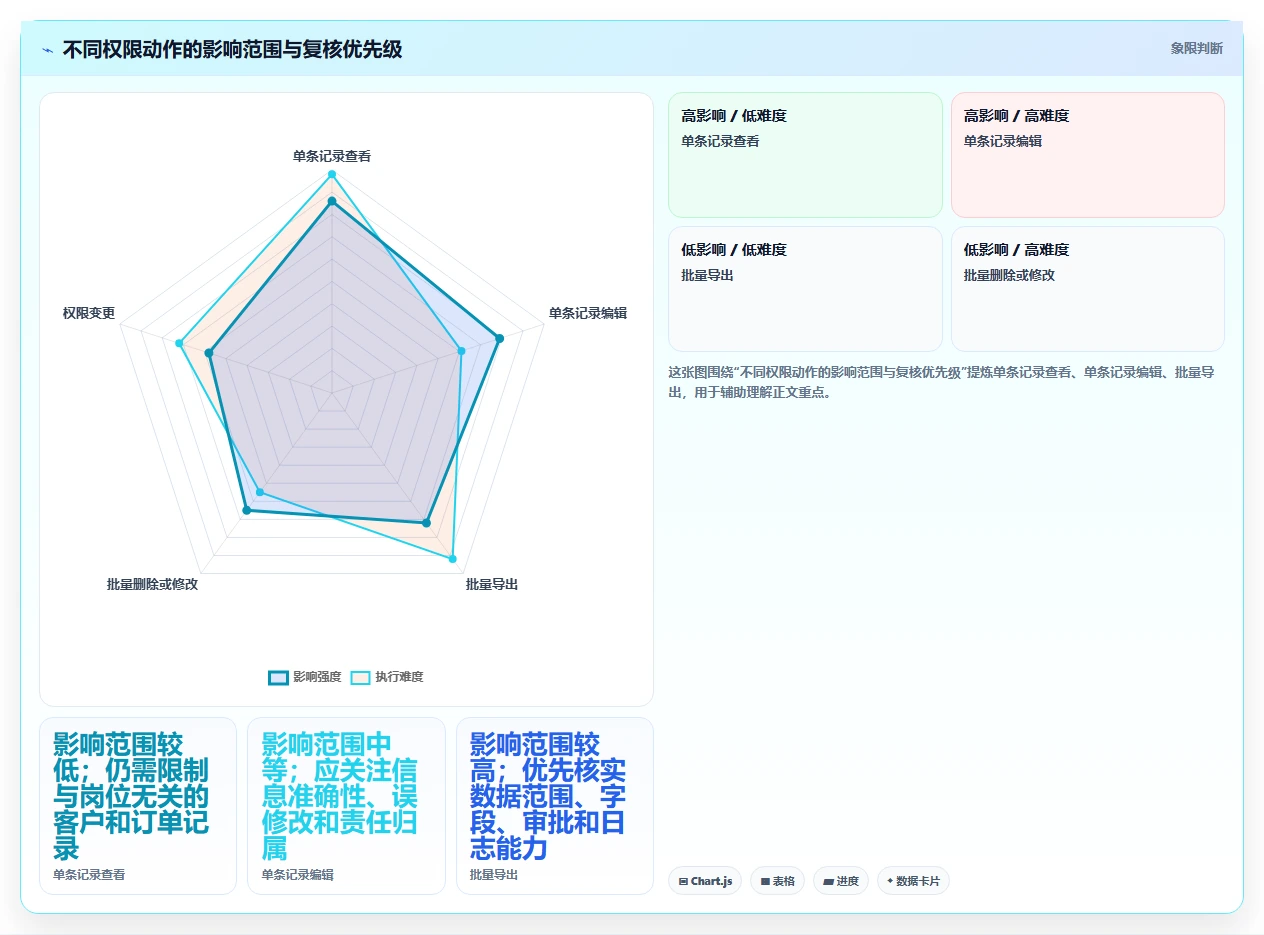1264x935 pixels.
Task: Click the 批量删除或修改 radar axis label
Action: click(152, 584)
